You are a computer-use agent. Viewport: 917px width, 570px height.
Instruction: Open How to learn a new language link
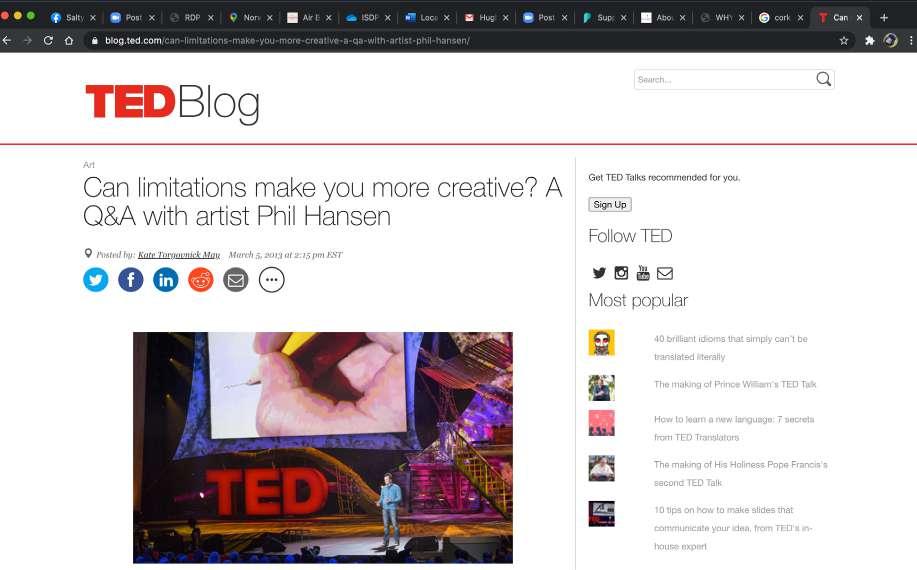[734, 428]
